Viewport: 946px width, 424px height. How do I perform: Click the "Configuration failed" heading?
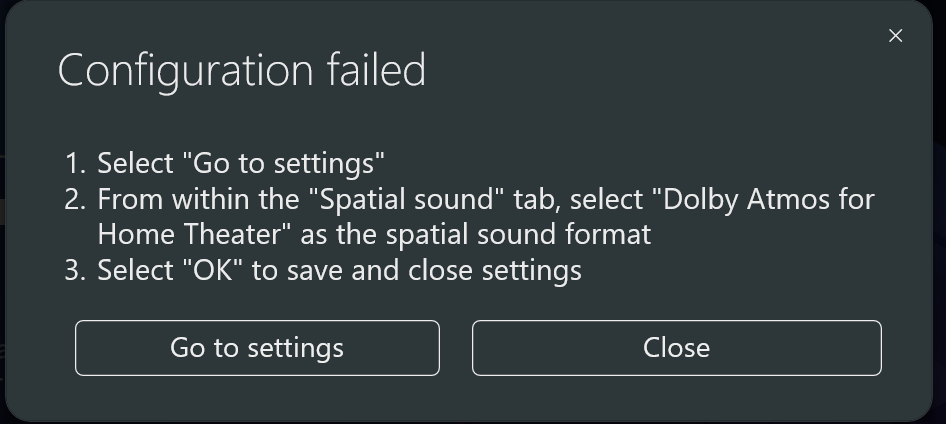[x=241, y=71]
